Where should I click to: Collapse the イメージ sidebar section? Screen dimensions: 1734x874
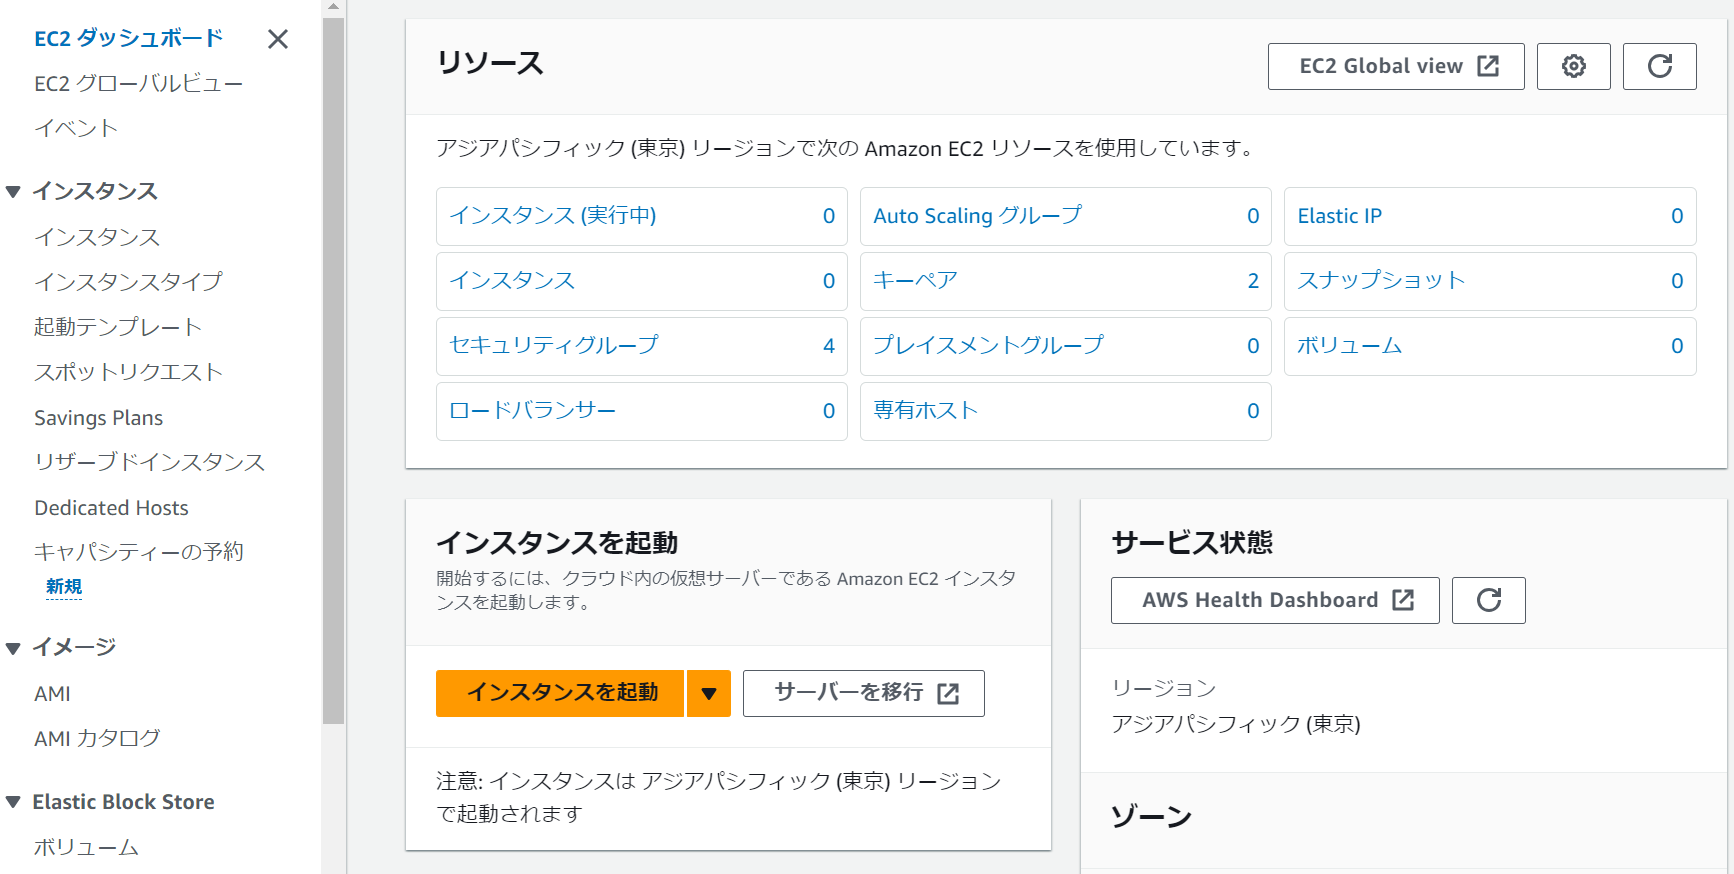[x=13, y=648]
